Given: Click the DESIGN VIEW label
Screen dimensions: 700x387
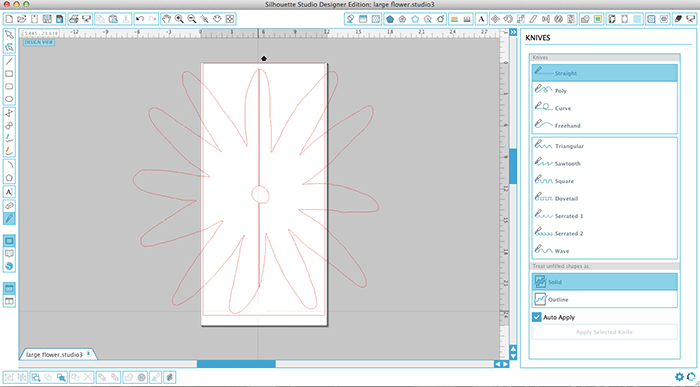Looking at the screenshot, I should (x=39, y=42).
